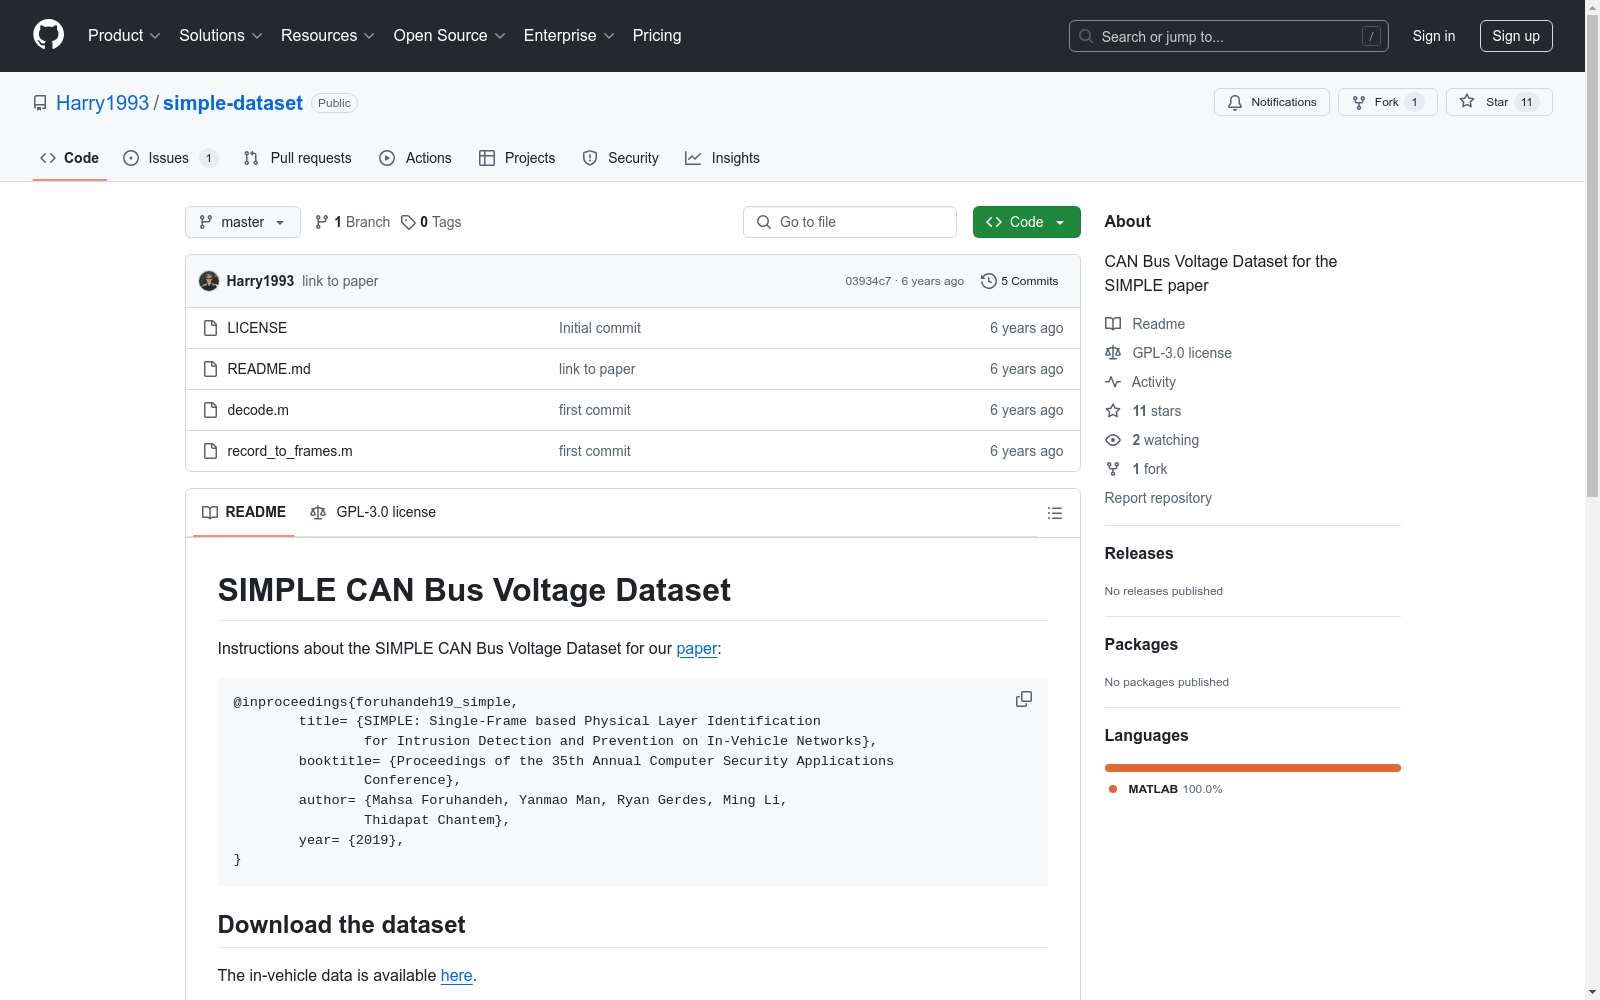Click the Go to file input

click(x=850, y=222)
